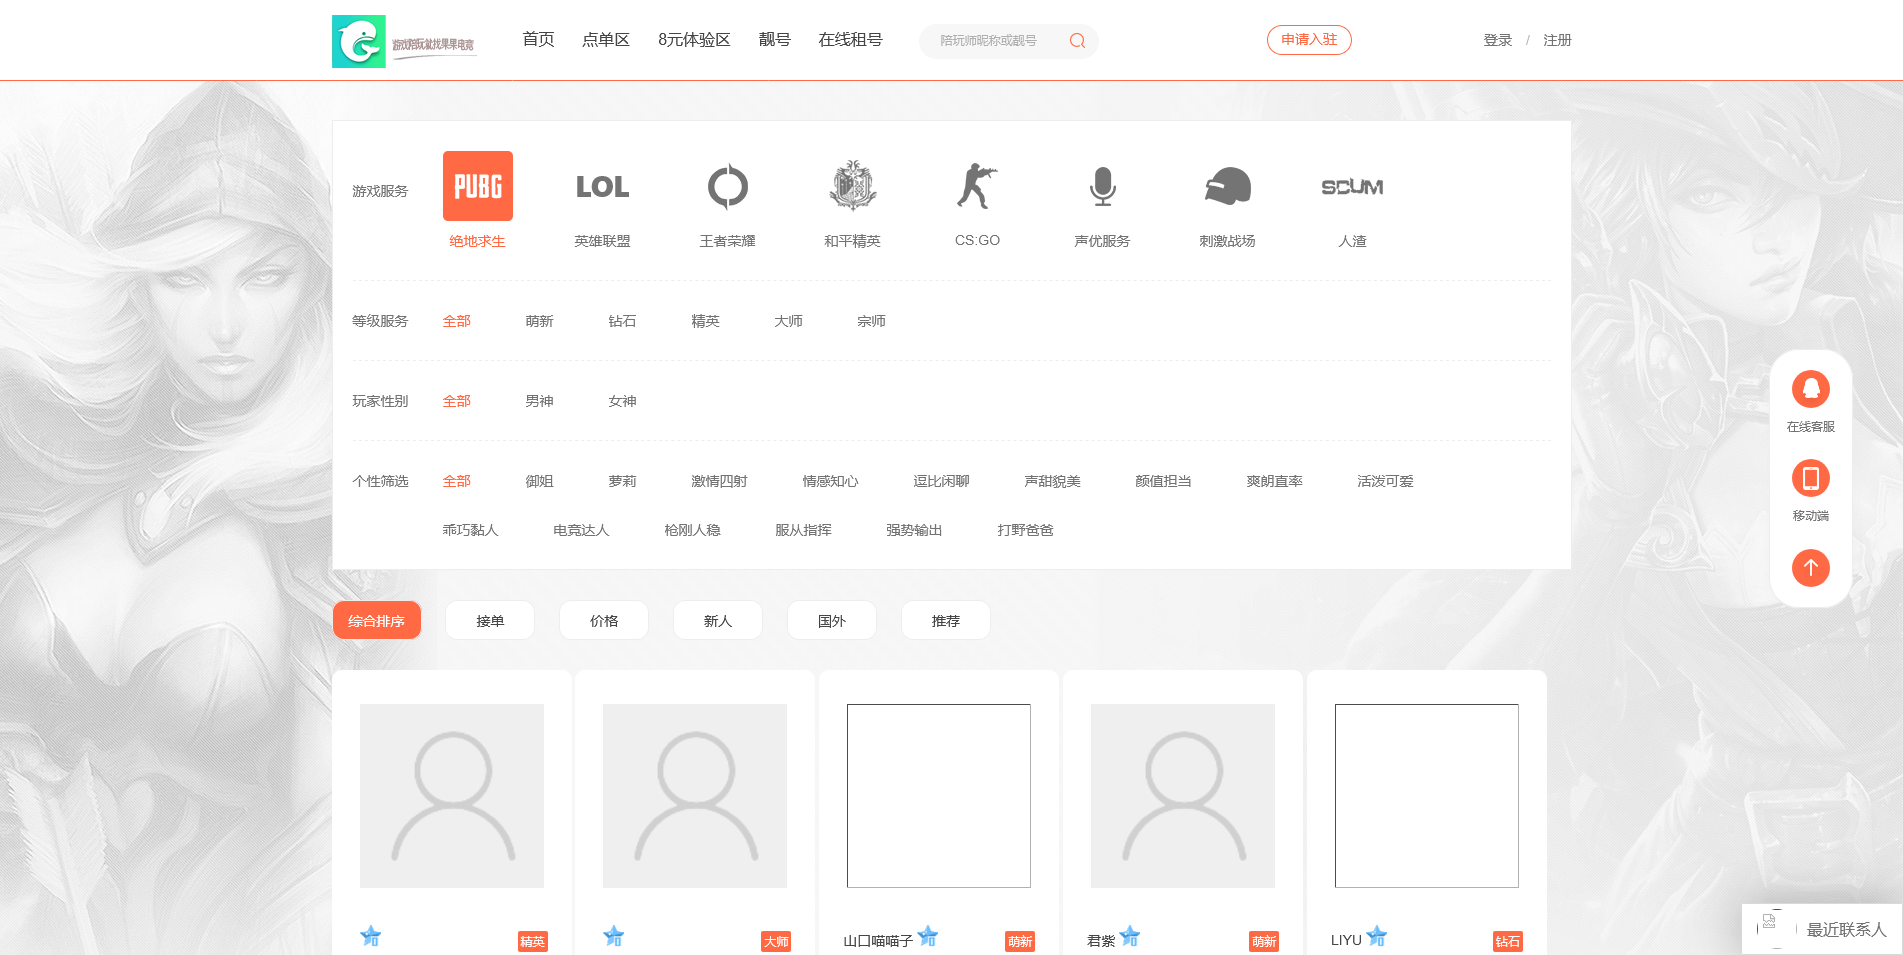Filter personality by 爽朗直率
Image resolution: width=1903 pixels, height=955 pixels.
click(x=1275, y=481)
